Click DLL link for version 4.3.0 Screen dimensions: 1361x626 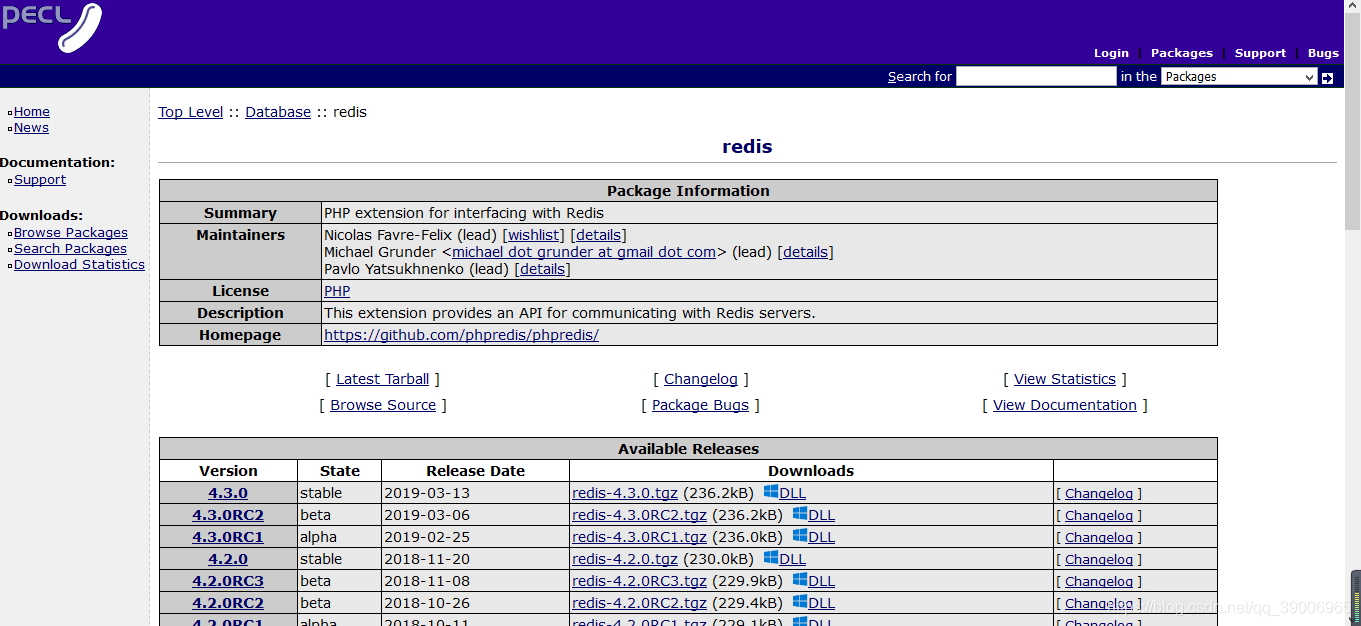point(792,493)
